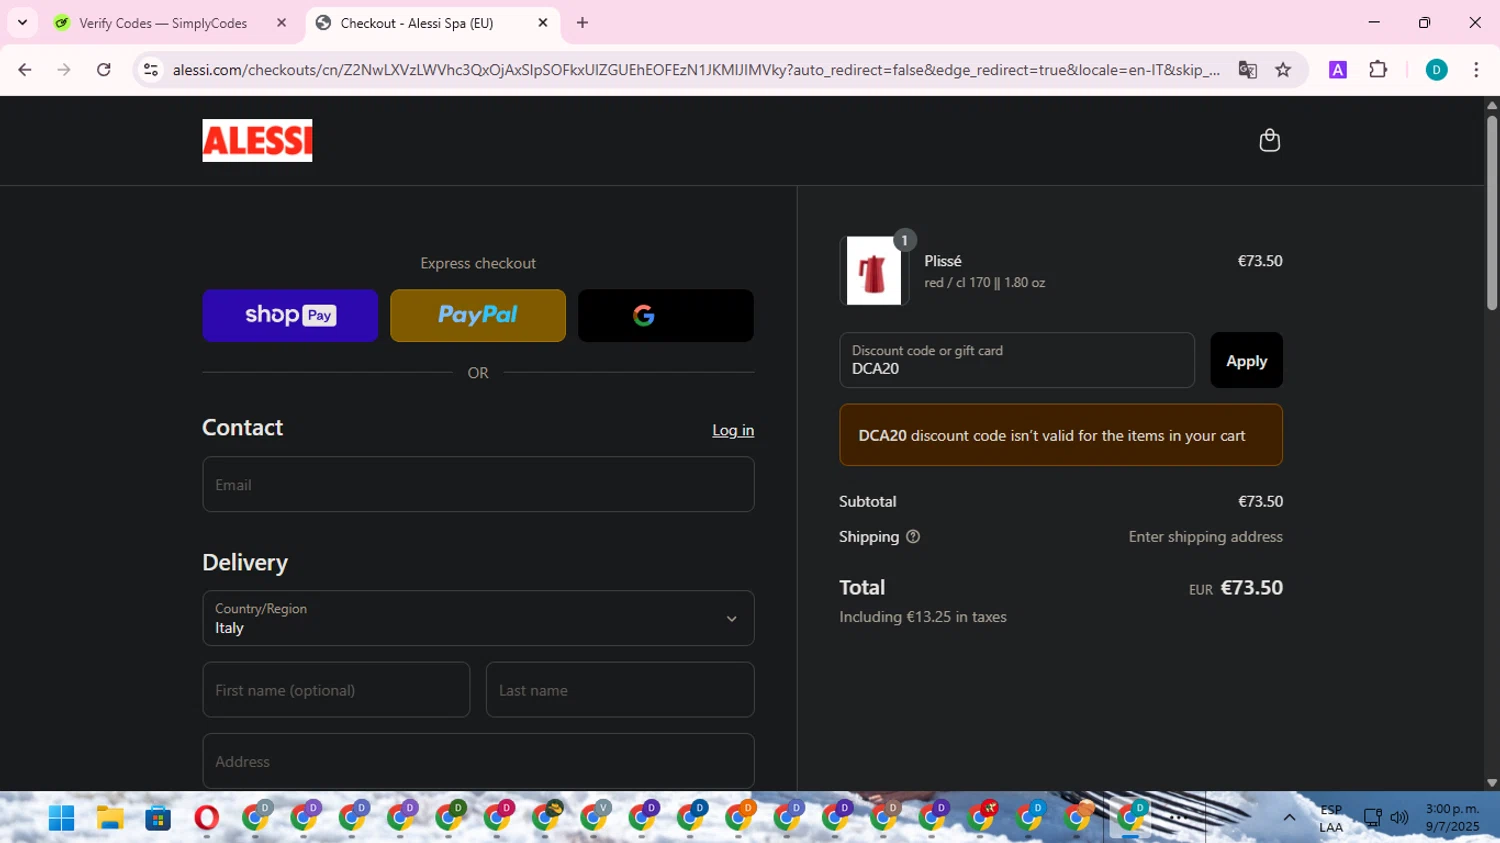Click the browser address bar URL
The width and height of the screenshot is (1500, 843).
[696, 70]
